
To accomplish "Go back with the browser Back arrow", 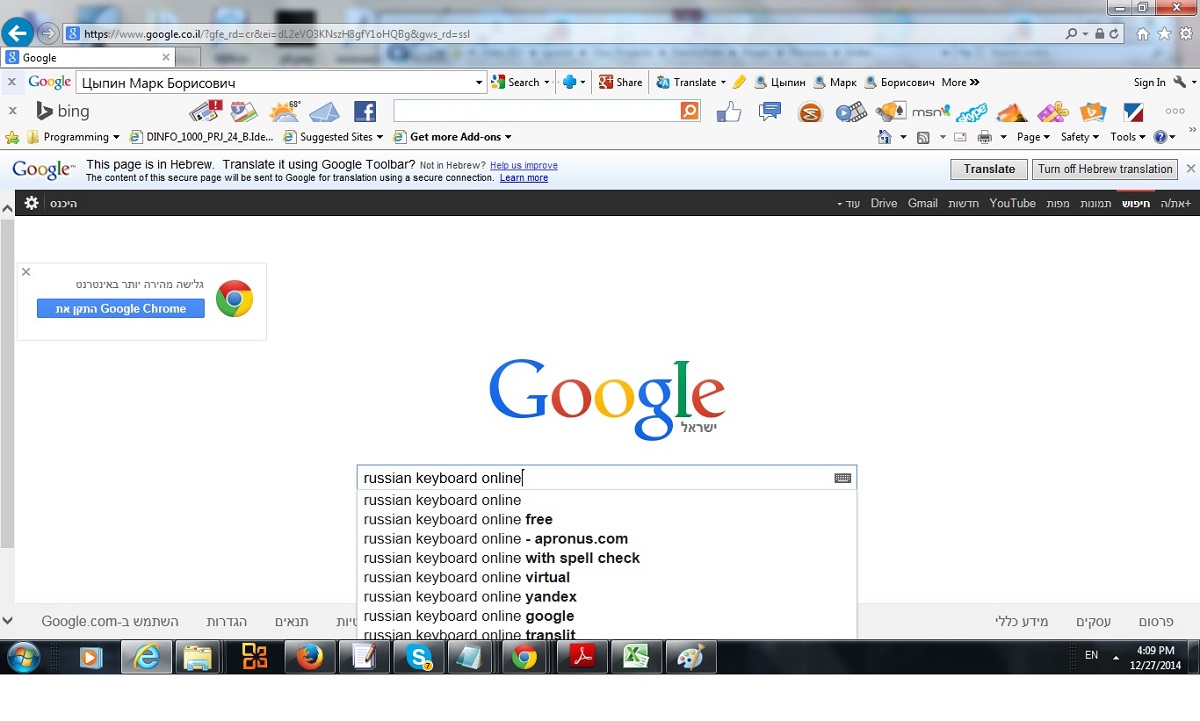I will click(17, 33).
